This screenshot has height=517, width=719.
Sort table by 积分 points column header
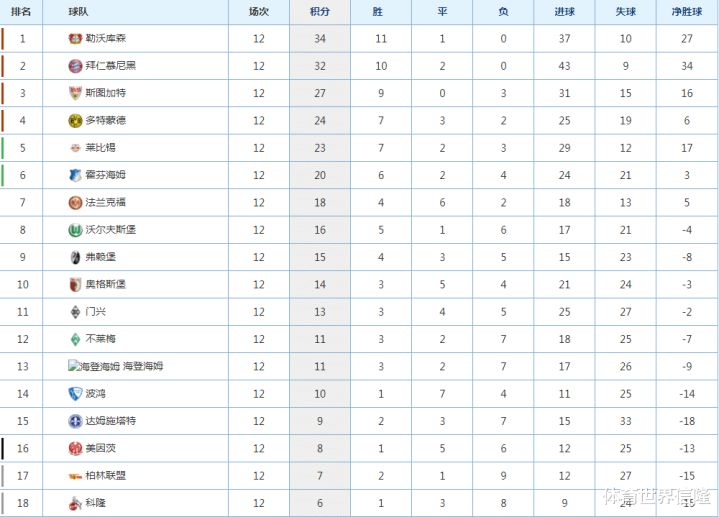coord(320,12)
